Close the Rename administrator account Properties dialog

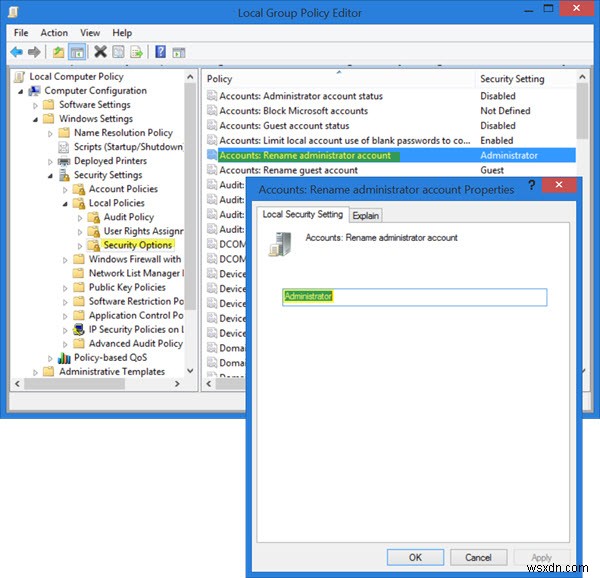pos(559,185)
